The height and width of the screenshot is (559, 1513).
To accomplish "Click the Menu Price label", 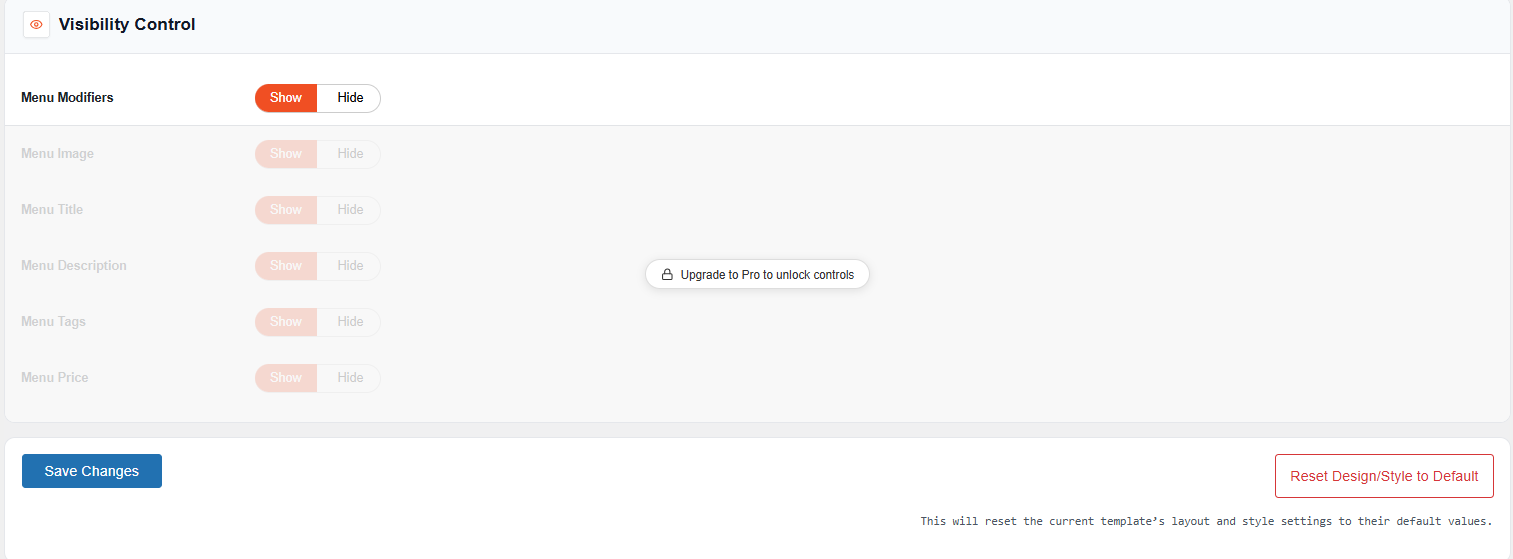I will click(x=55, y=378).
